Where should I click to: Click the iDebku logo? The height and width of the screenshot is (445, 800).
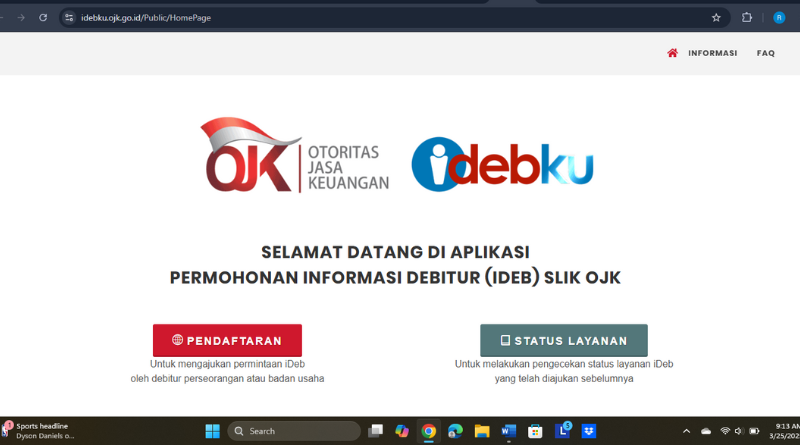[503, 164]
